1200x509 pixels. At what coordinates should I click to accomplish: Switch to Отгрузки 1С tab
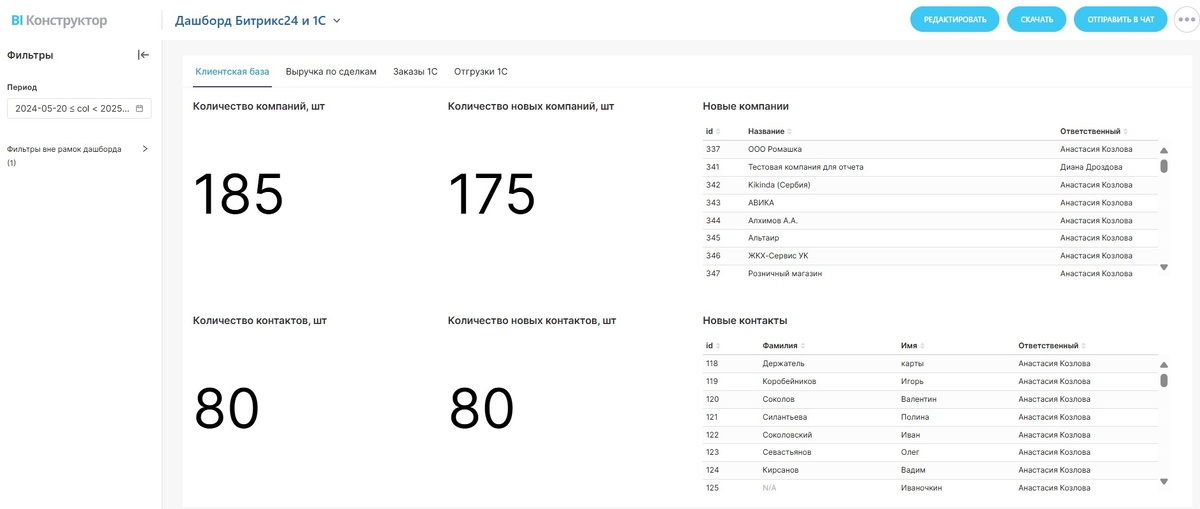pyautogui.click(x=481, y=72)
